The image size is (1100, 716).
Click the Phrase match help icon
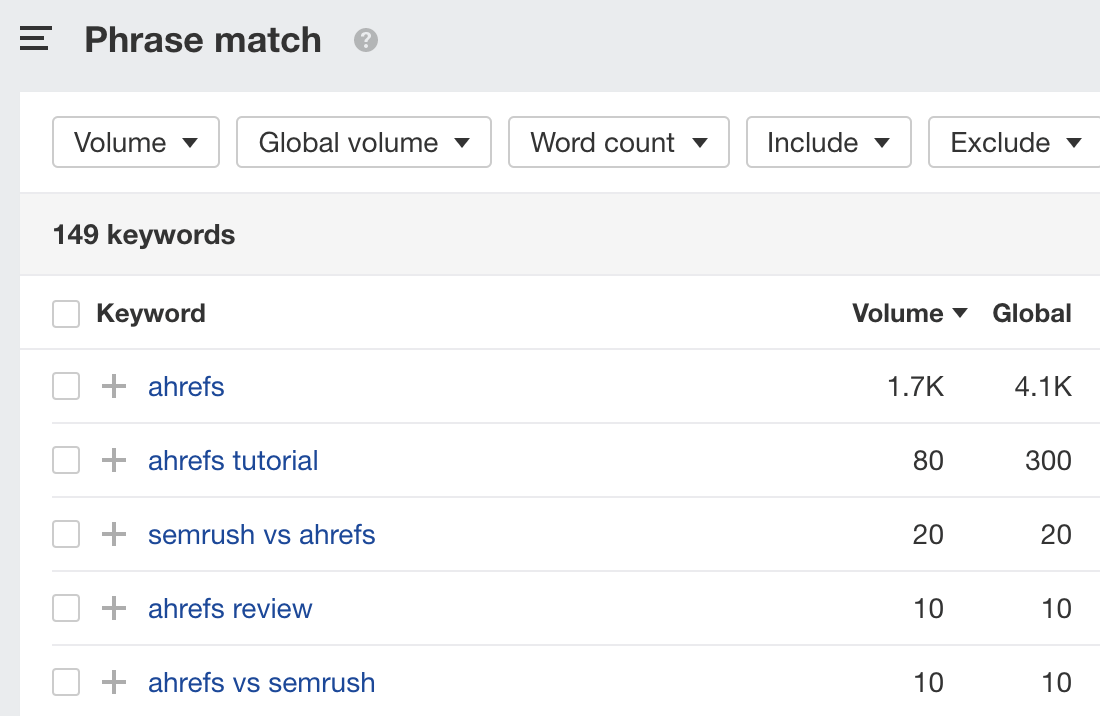(366, 41)
